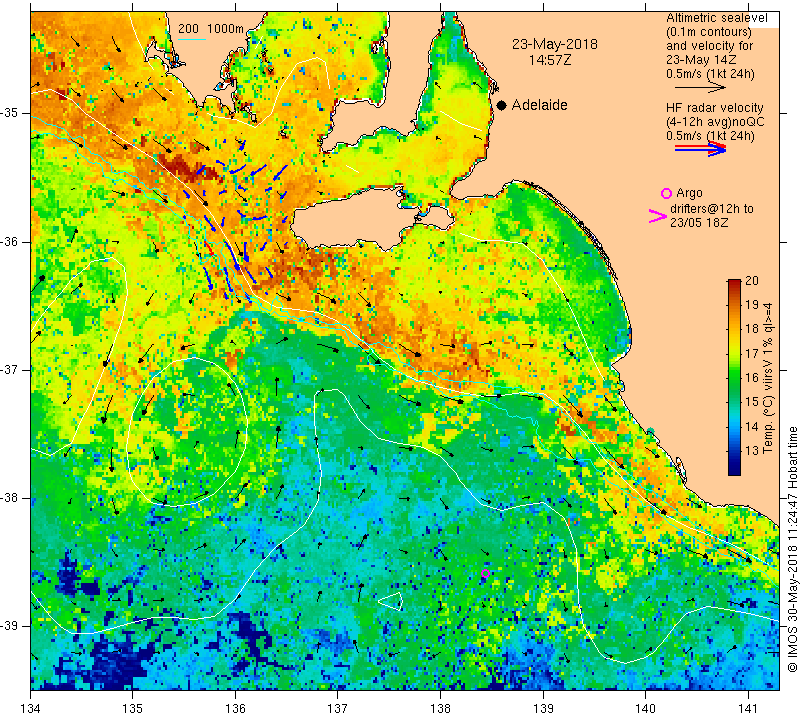Click the black altimetric velocity legend arrow
The image size is (800, 720).
(x=700, y=87)
